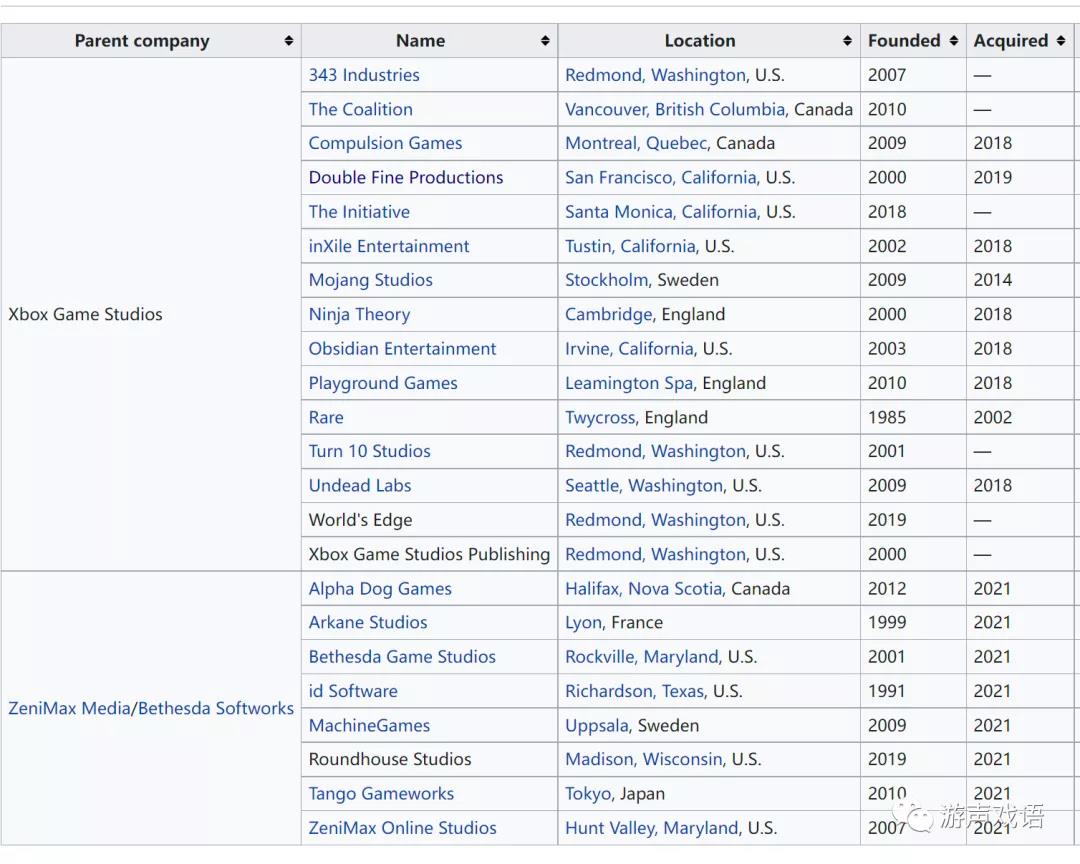Open the Ninja Theory link

tap(359, 315)
